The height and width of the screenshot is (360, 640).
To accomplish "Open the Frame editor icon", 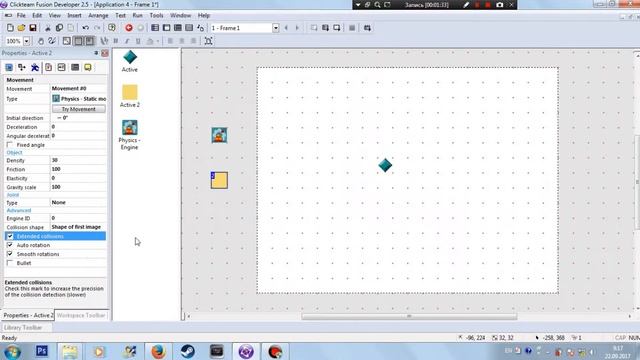I will click(167, 28).
